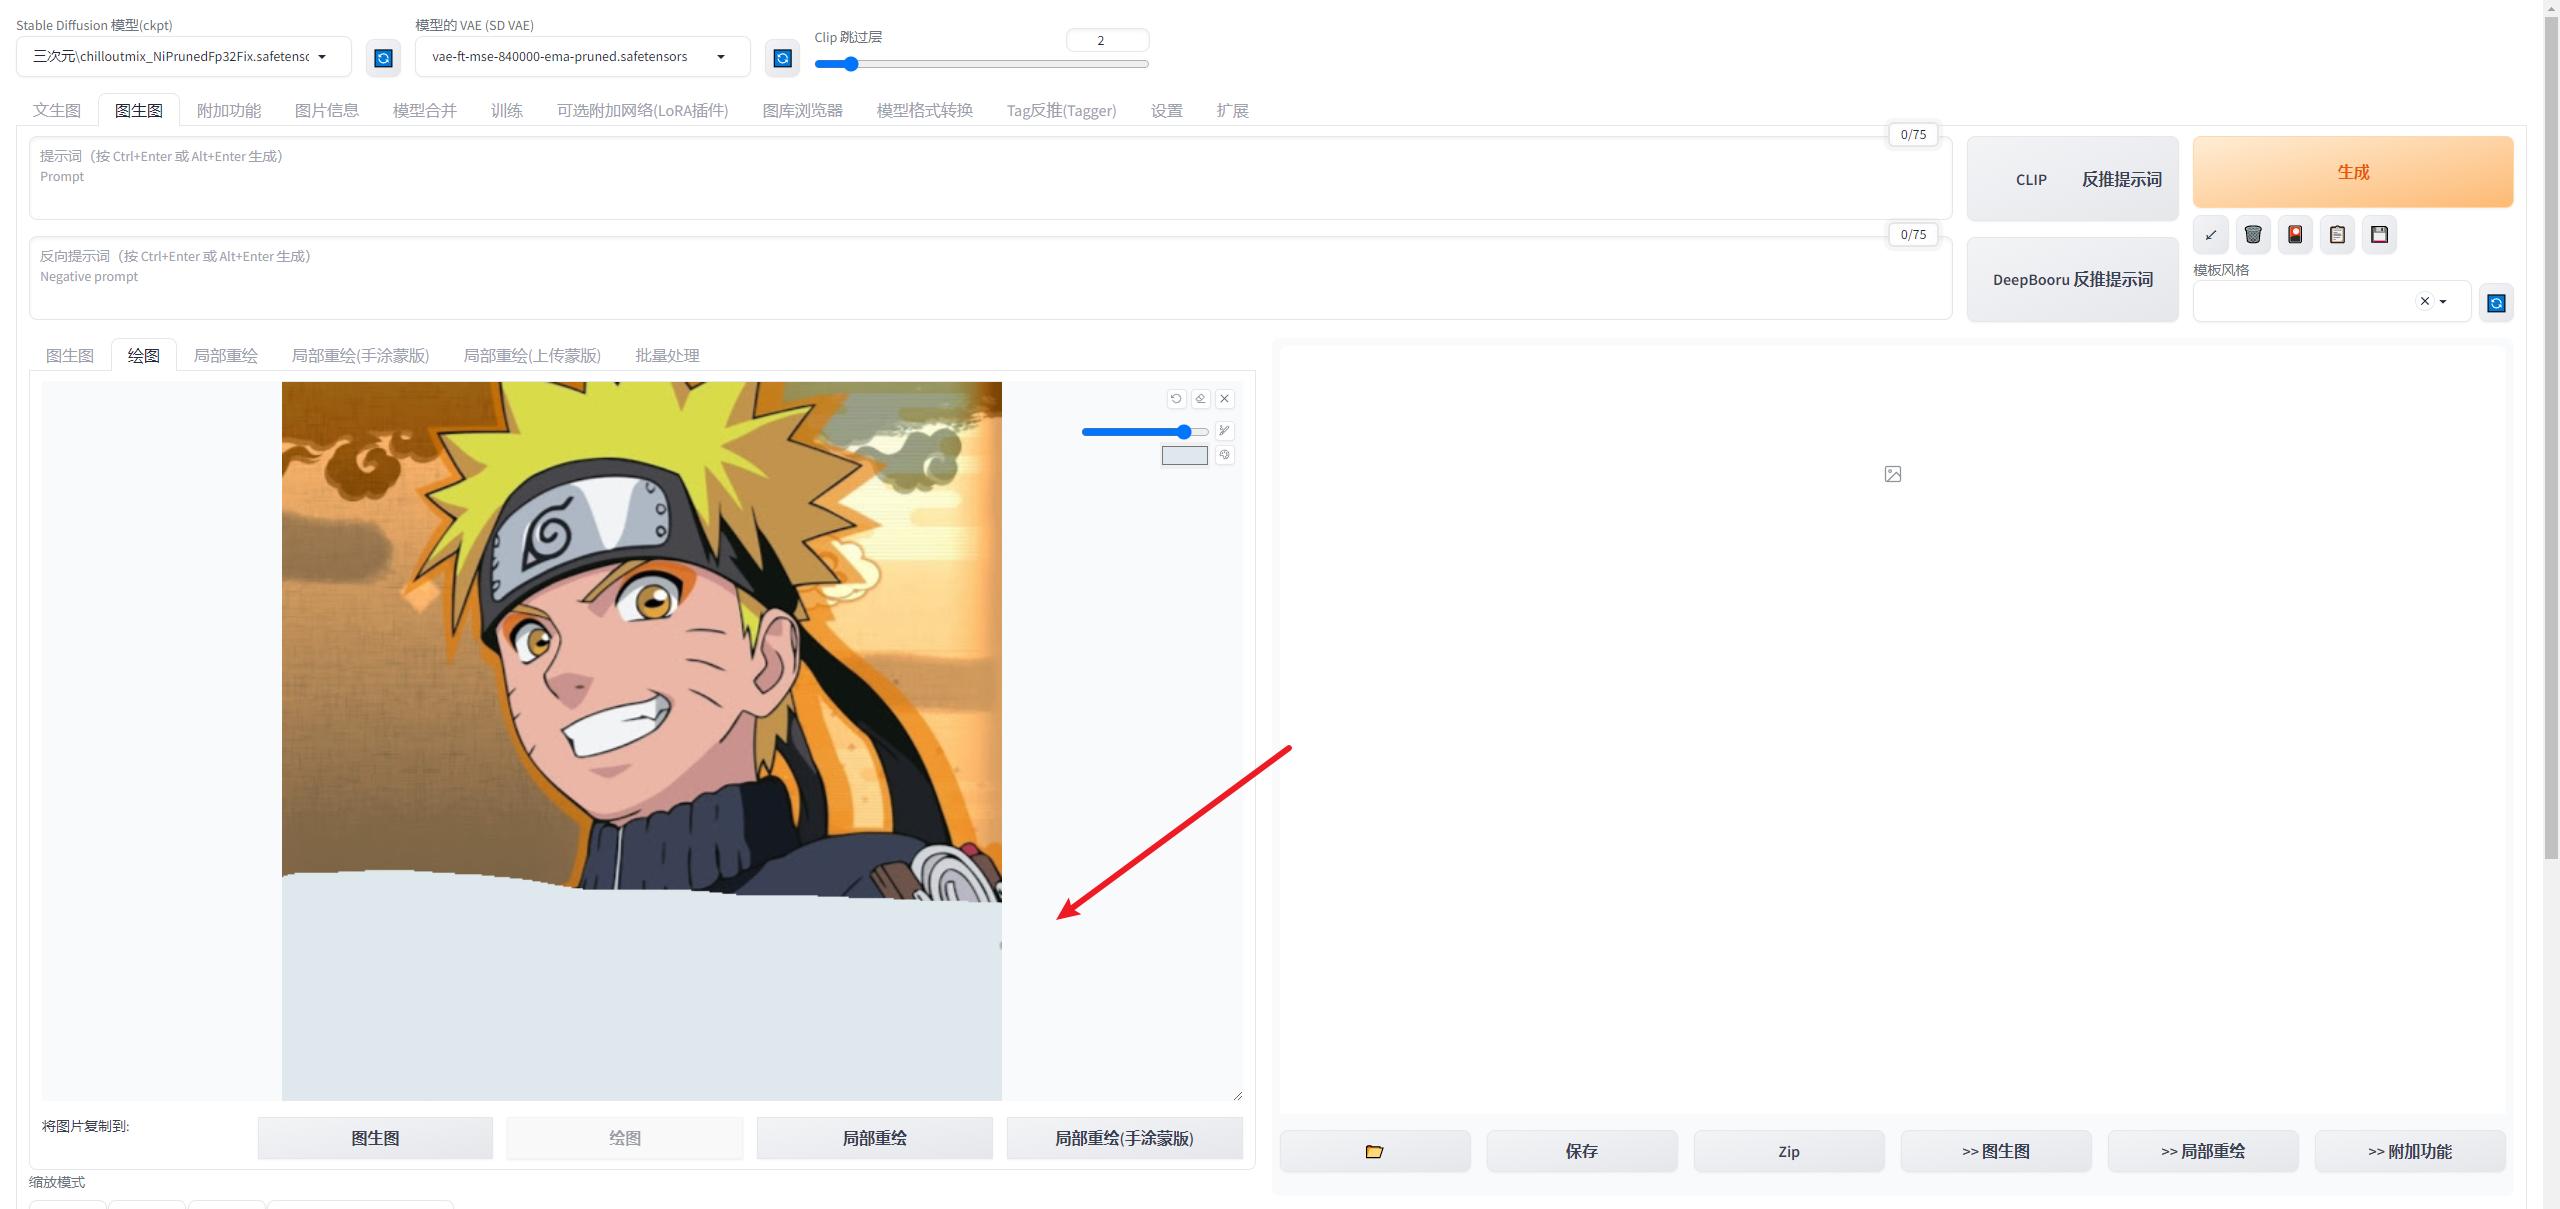Image resolution: width=2560 pixels, height=1209 pixels.
Task: Expand the 模板风格 dropdown arrow
Action: (x=2443, y=301)
